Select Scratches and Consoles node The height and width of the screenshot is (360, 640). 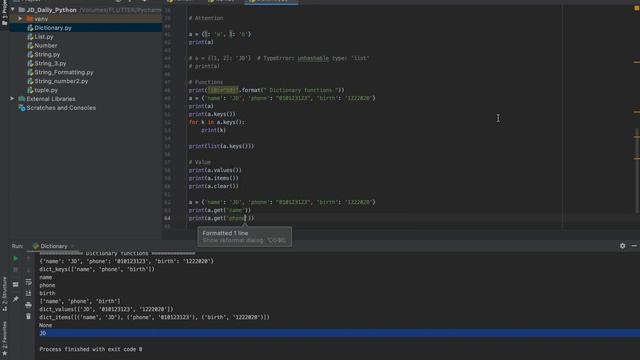click(61, 108)
